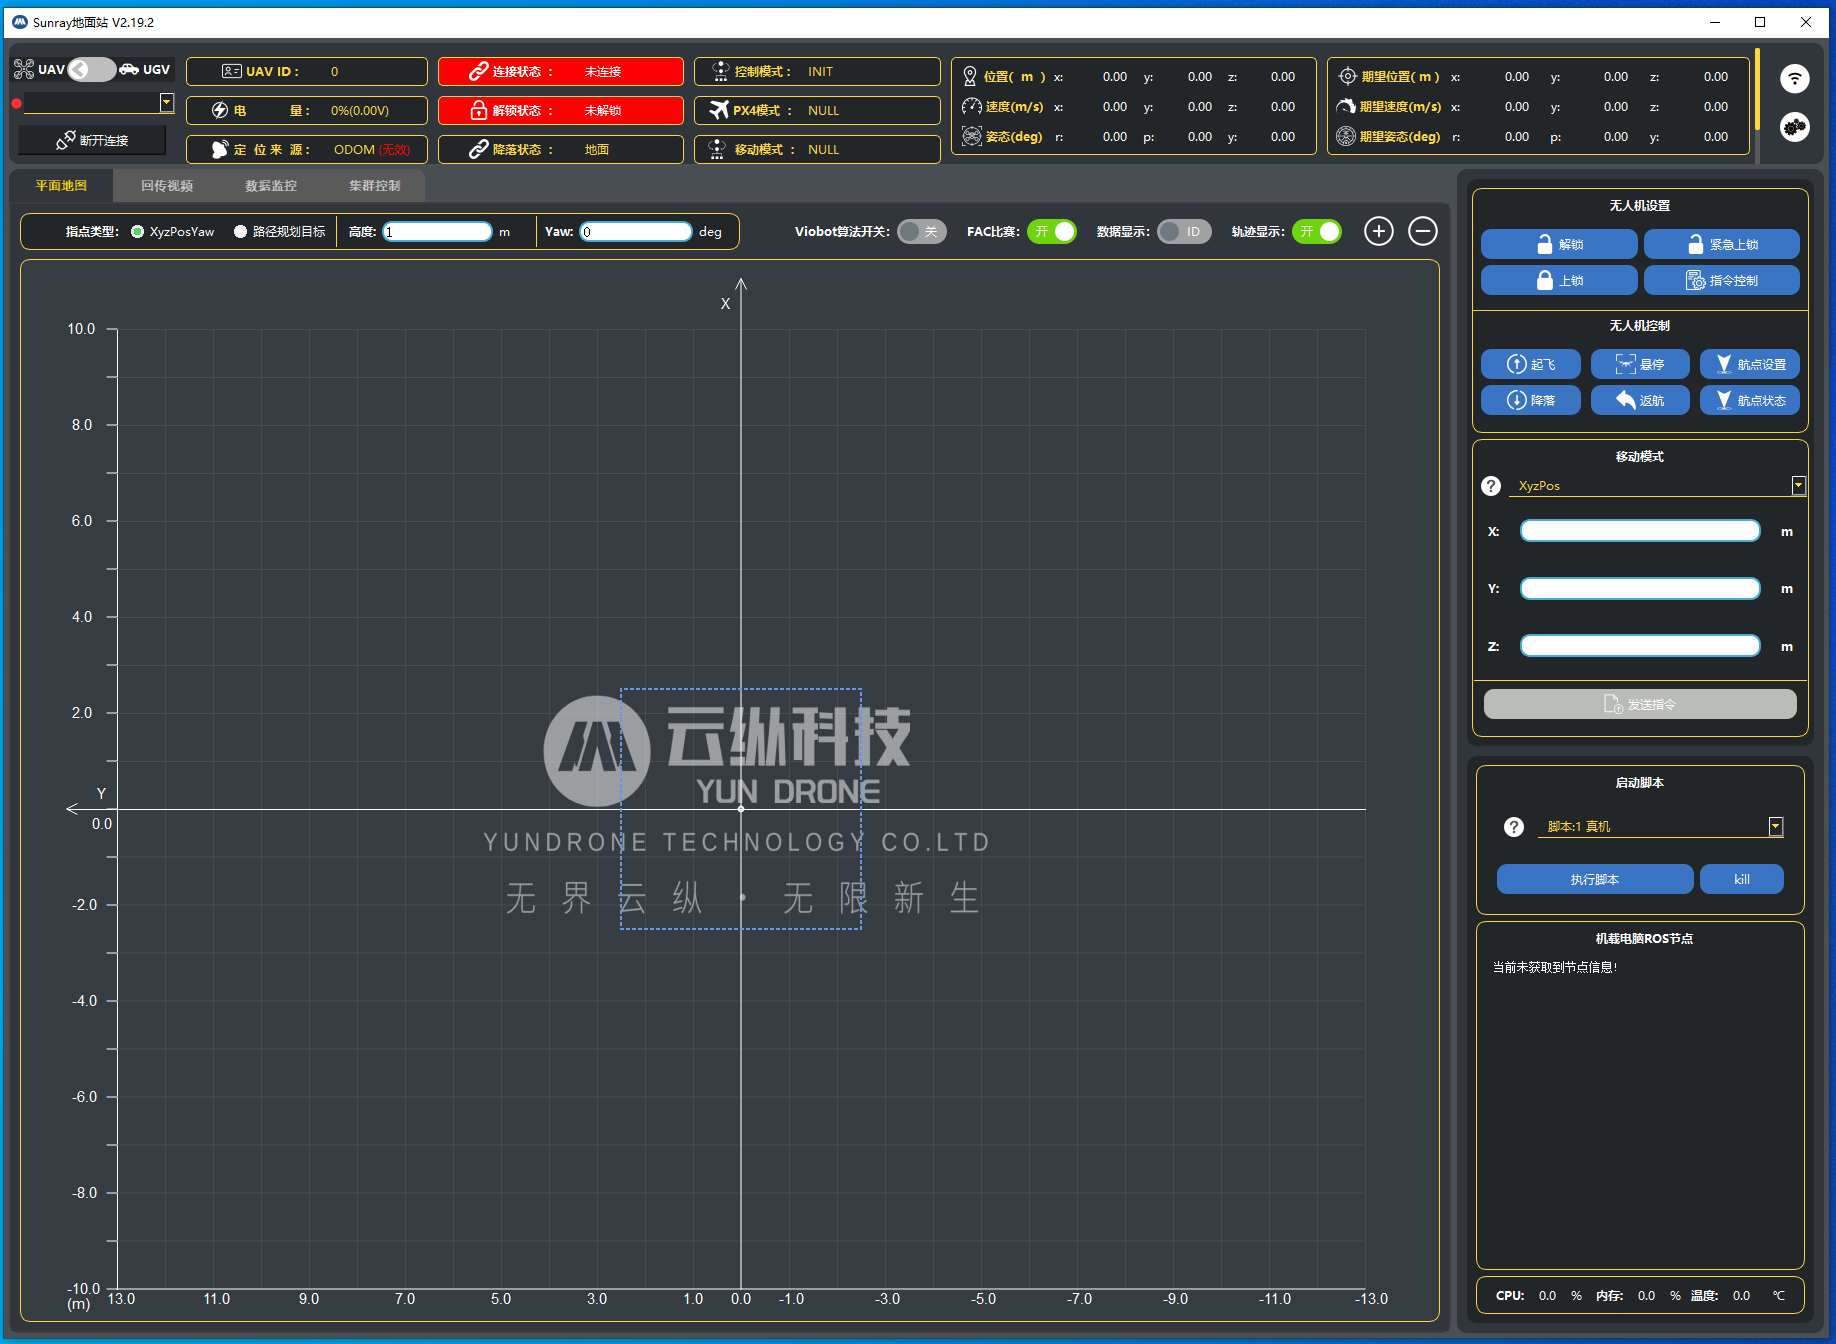Click the 执行脚本 button
The height and width of the screenshot is (1344, 1836).
[1595, 880]
